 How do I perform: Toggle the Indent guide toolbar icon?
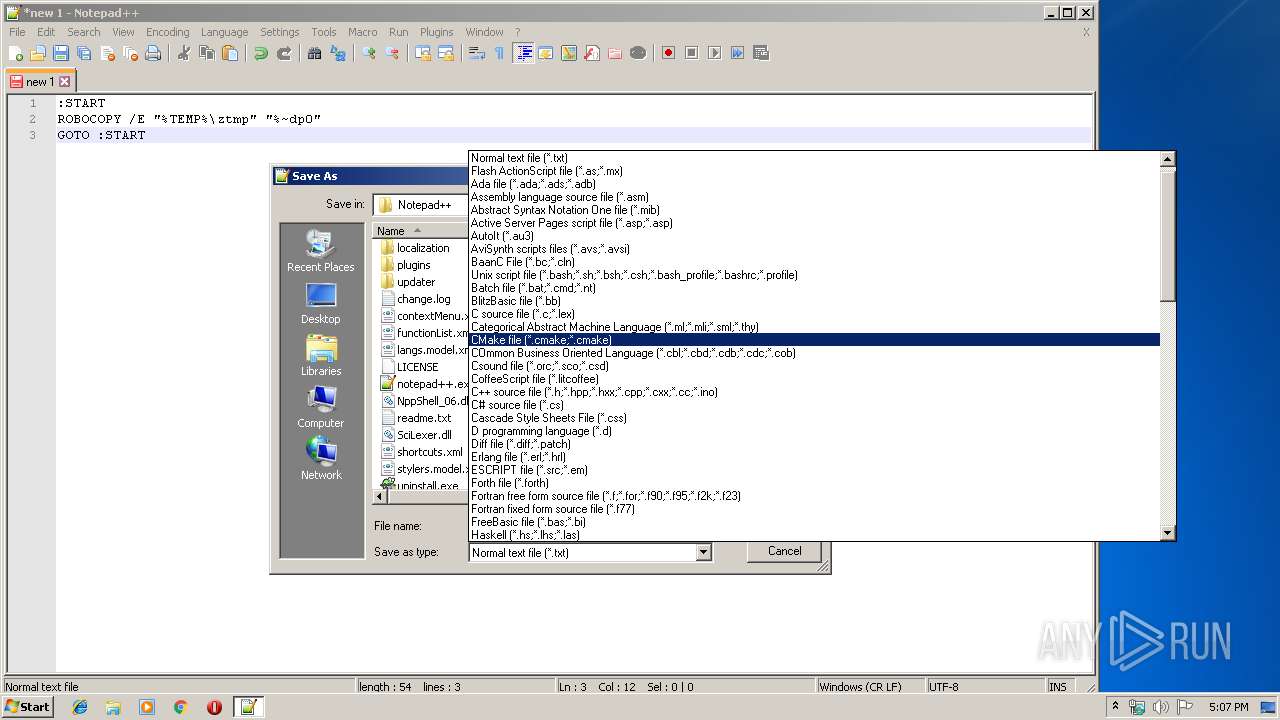click(523, 53)
